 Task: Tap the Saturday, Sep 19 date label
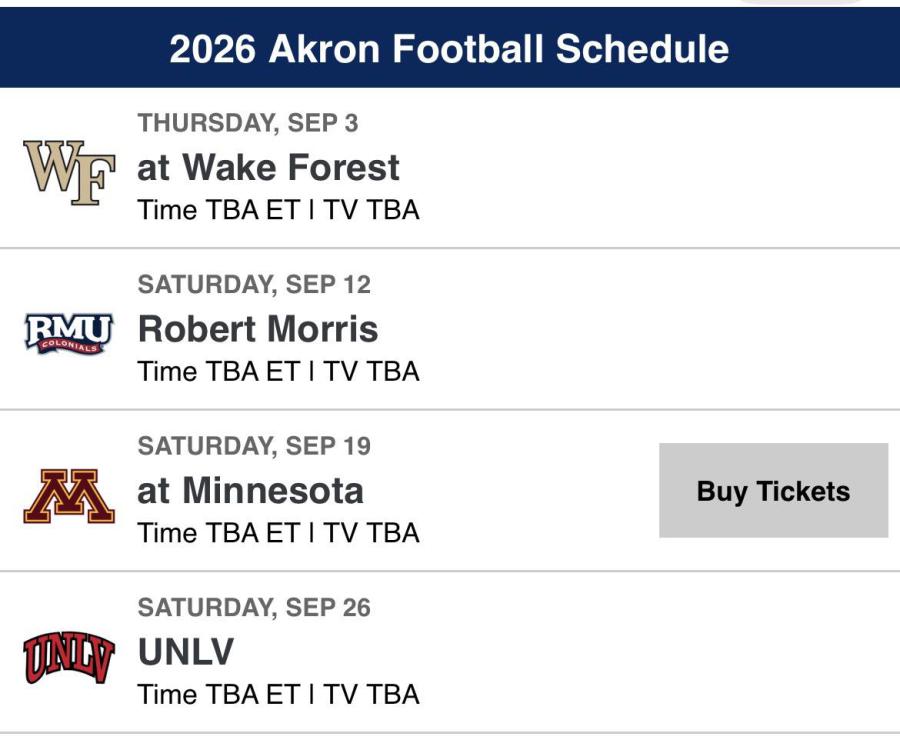point(254,446)
